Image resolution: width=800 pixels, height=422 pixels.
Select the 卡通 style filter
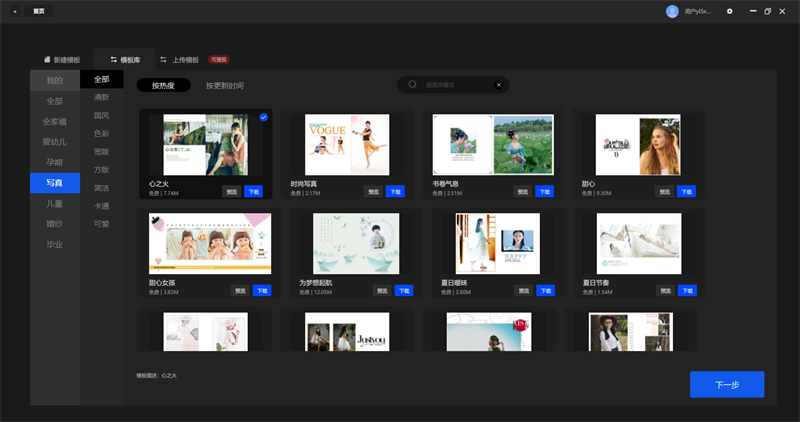click(102, 206)
